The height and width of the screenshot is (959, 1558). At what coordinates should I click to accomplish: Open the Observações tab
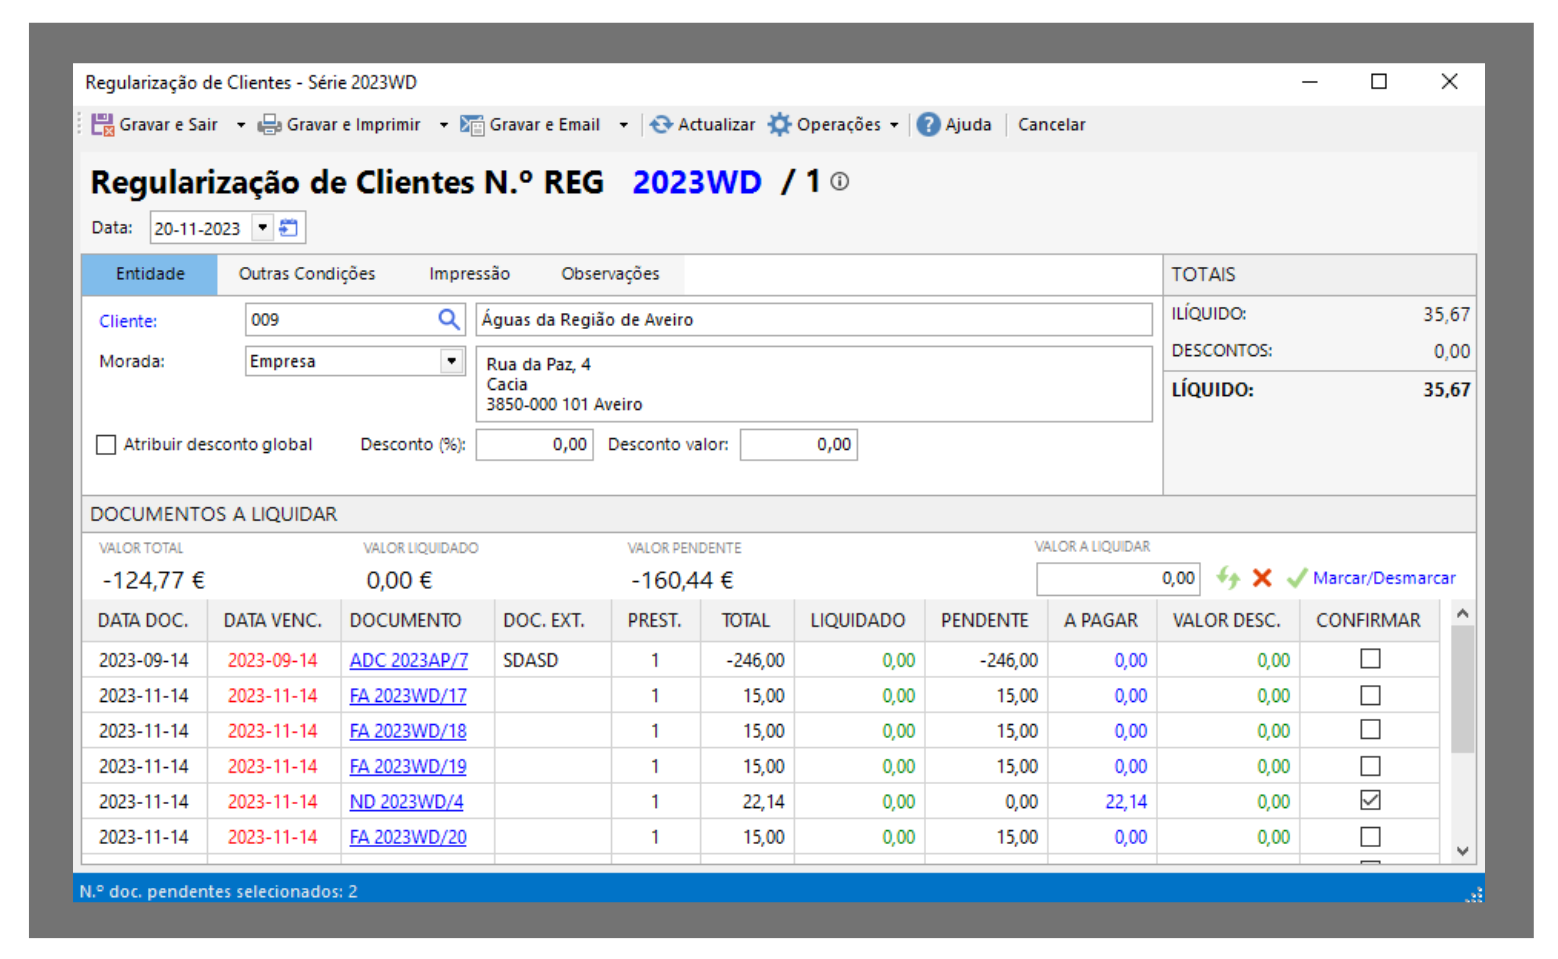pyautogui.click(x=610, y=274)
